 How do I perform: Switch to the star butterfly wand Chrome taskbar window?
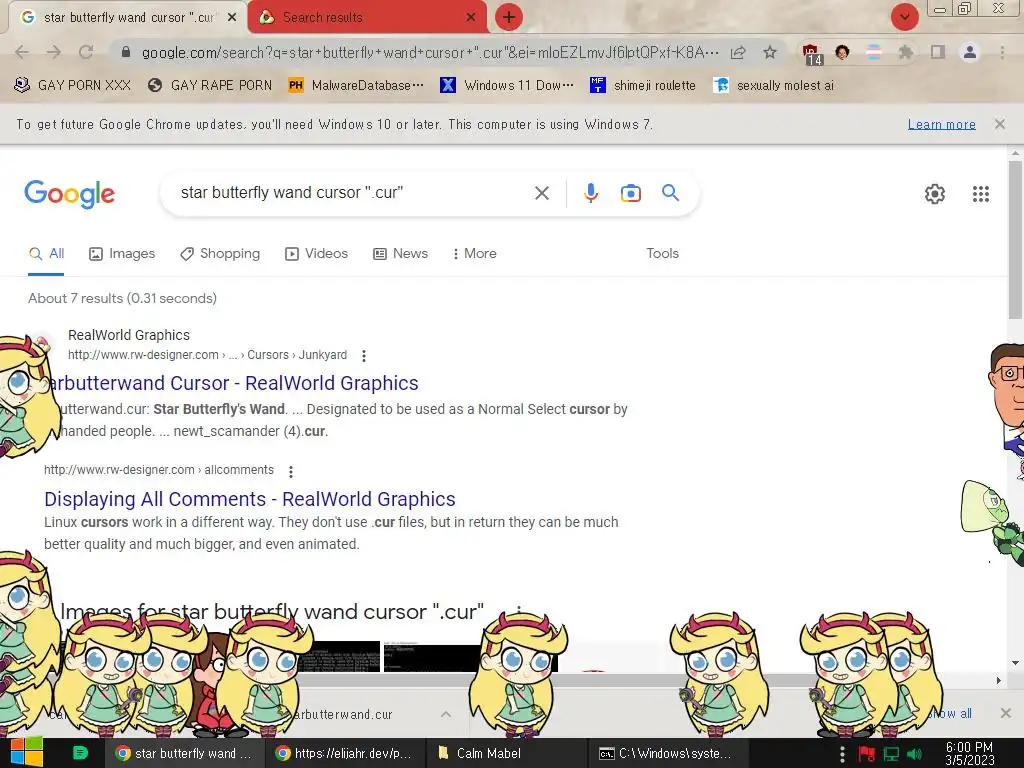point(184,753)
